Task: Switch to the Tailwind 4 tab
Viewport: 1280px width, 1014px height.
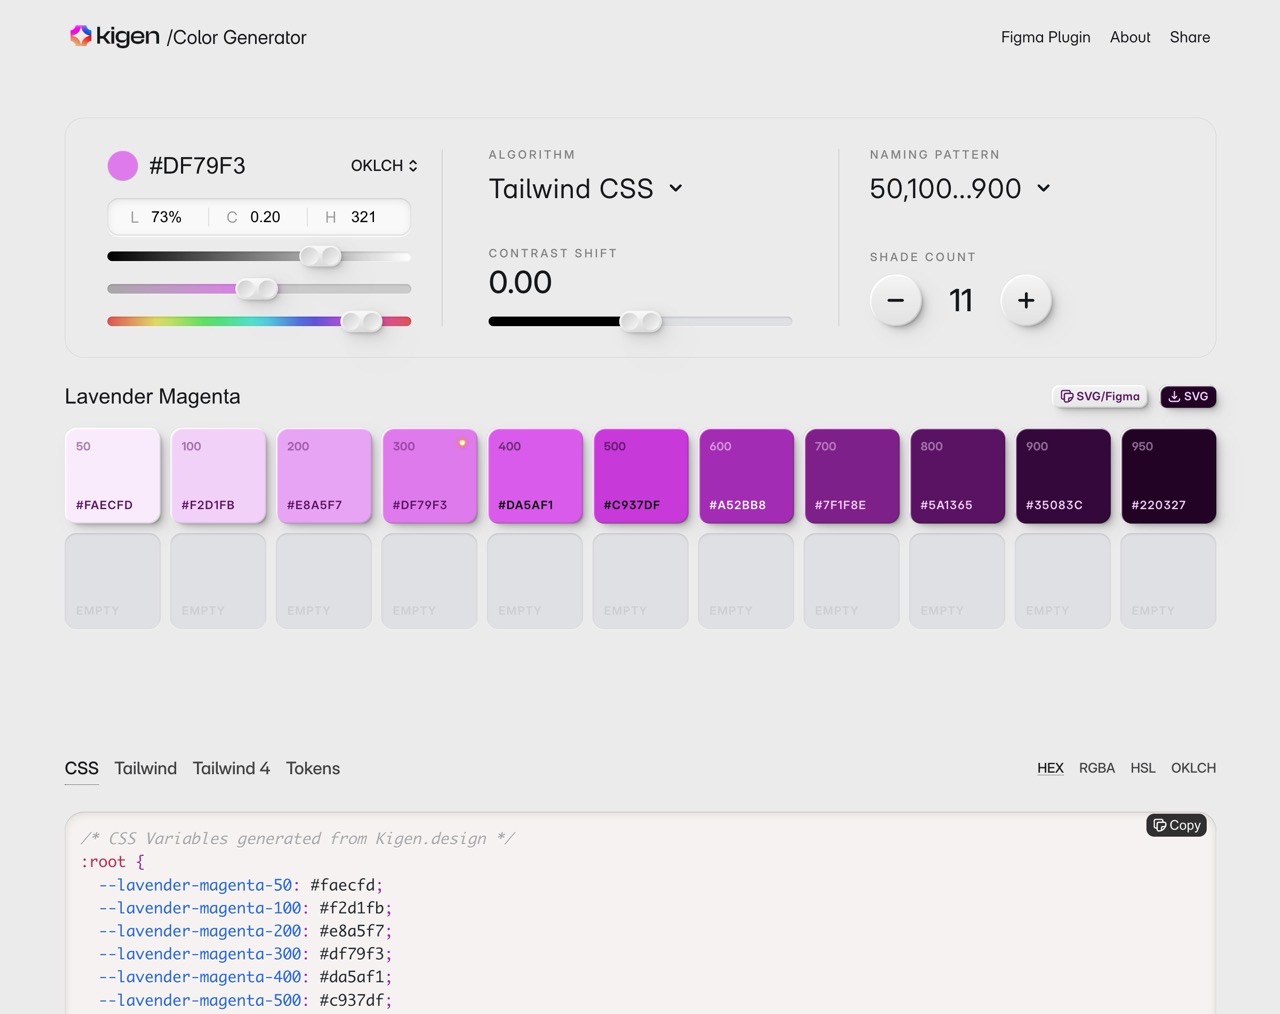Action: (231, 768)
